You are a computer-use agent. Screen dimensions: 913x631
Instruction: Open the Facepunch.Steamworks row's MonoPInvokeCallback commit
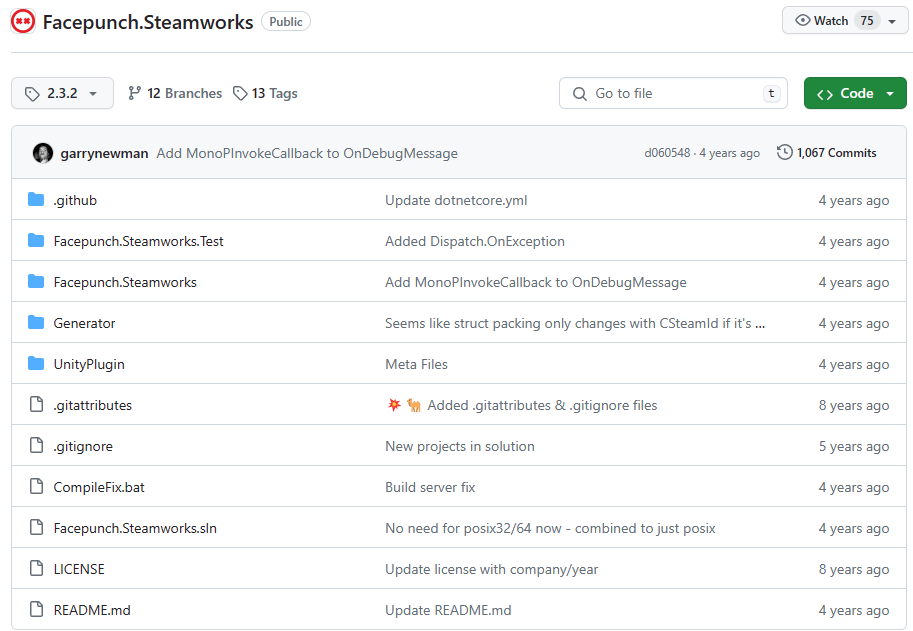coord(536,282)
